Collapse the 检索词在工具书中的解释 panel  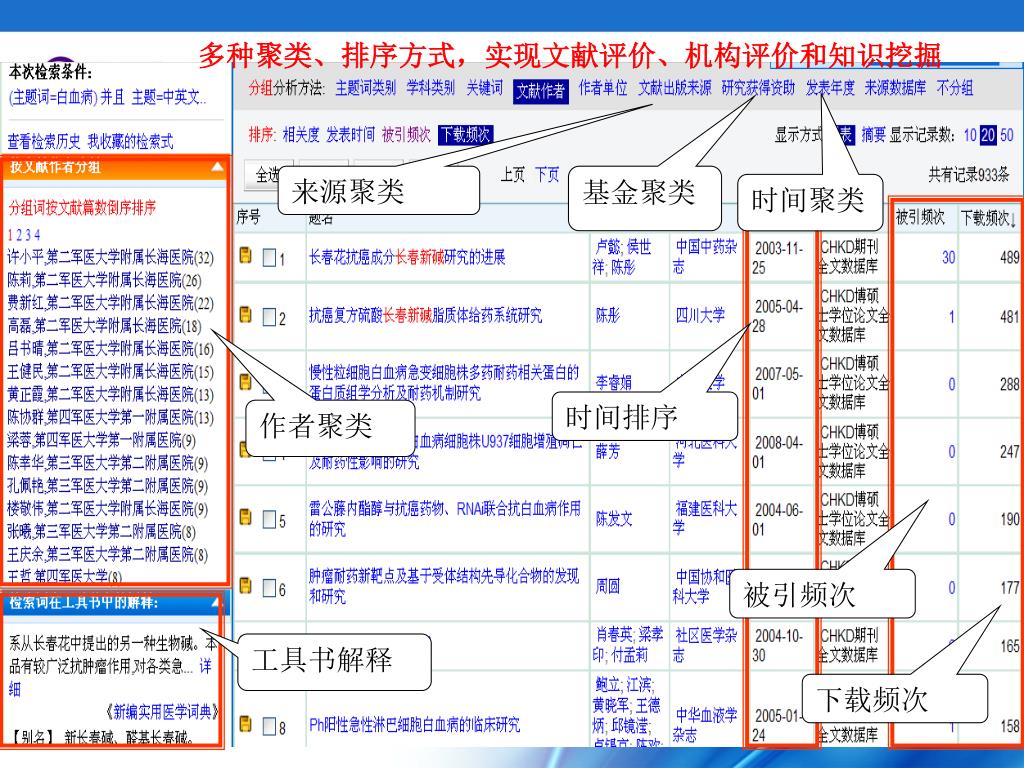(216, 603)
